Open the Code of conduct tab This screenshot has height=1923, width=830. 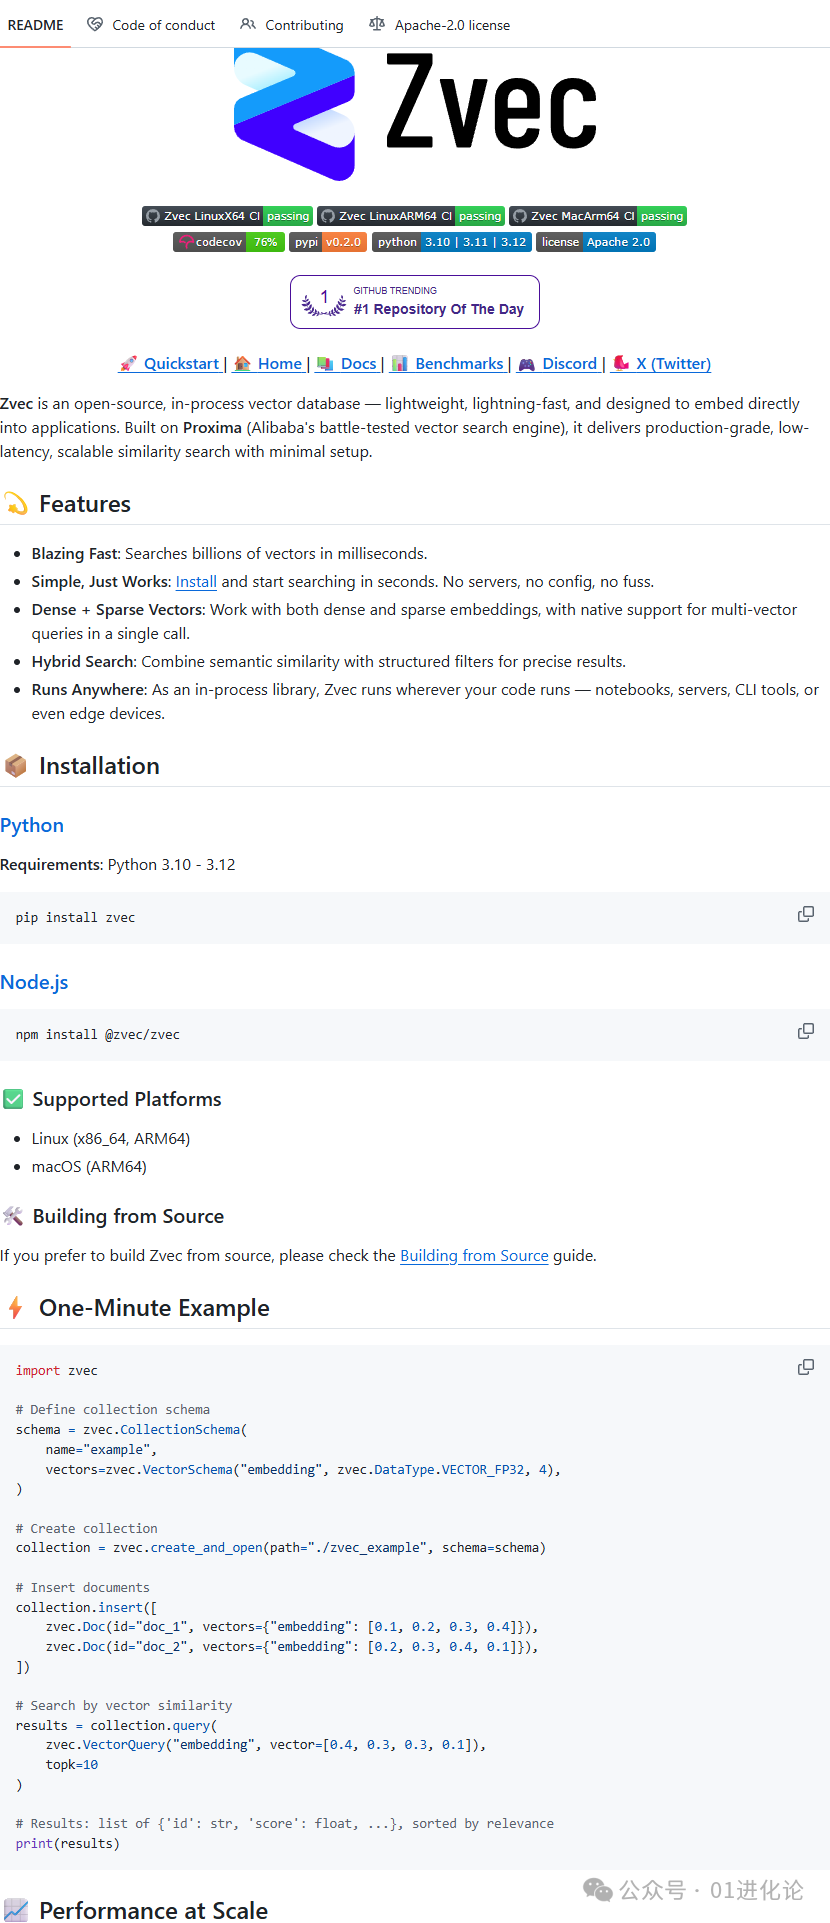pos(152,25)
